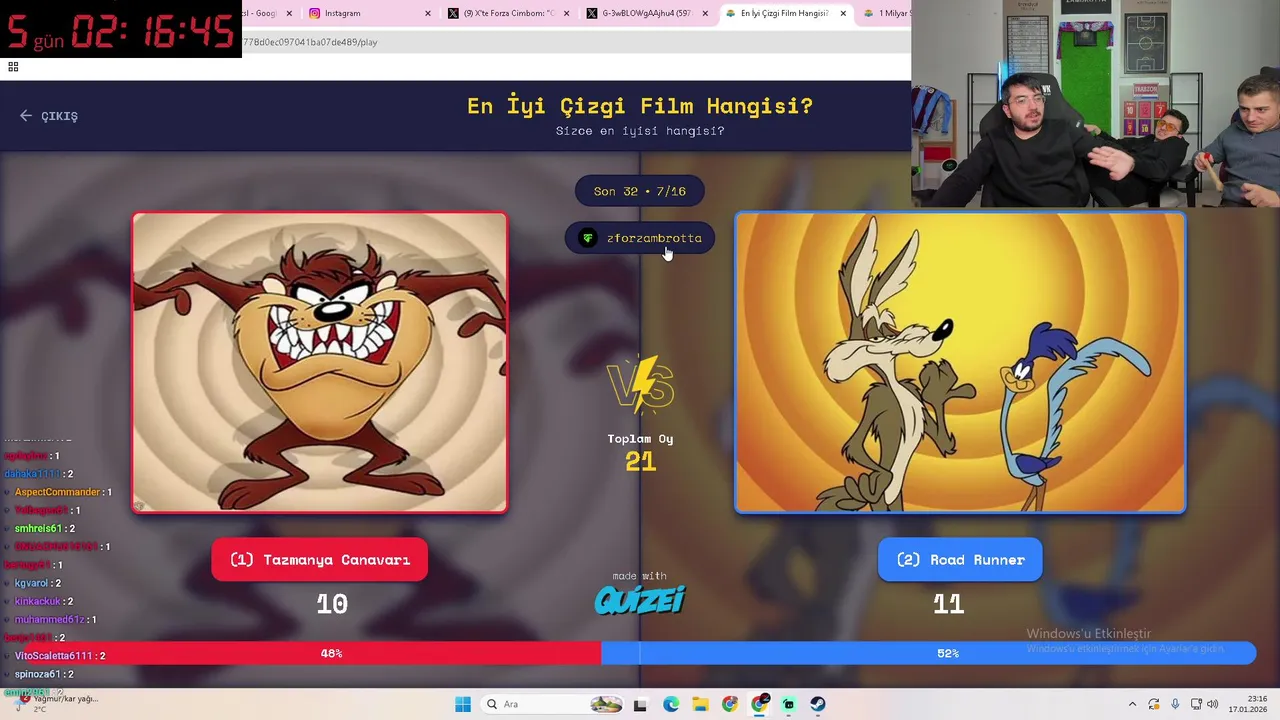Click chat user AspectCommander
Screen dimensions: 1280x720
[57, 492]
